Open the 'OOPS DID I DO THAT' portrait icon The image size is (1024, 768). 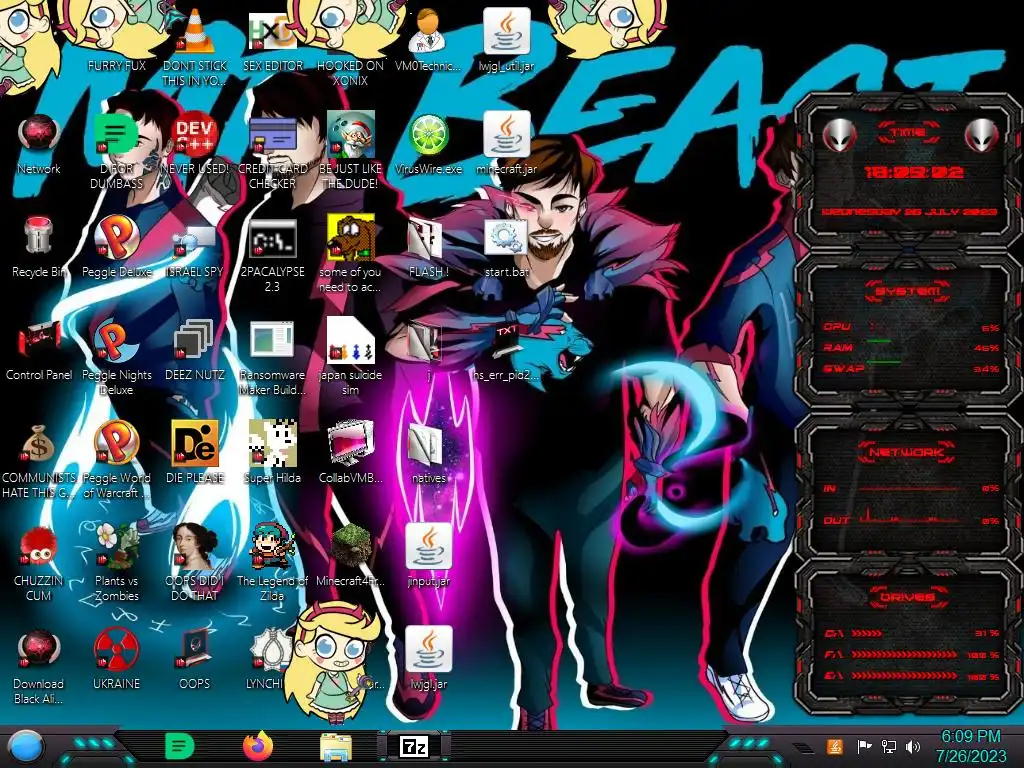pyautogui.click(x=195, y=547)
